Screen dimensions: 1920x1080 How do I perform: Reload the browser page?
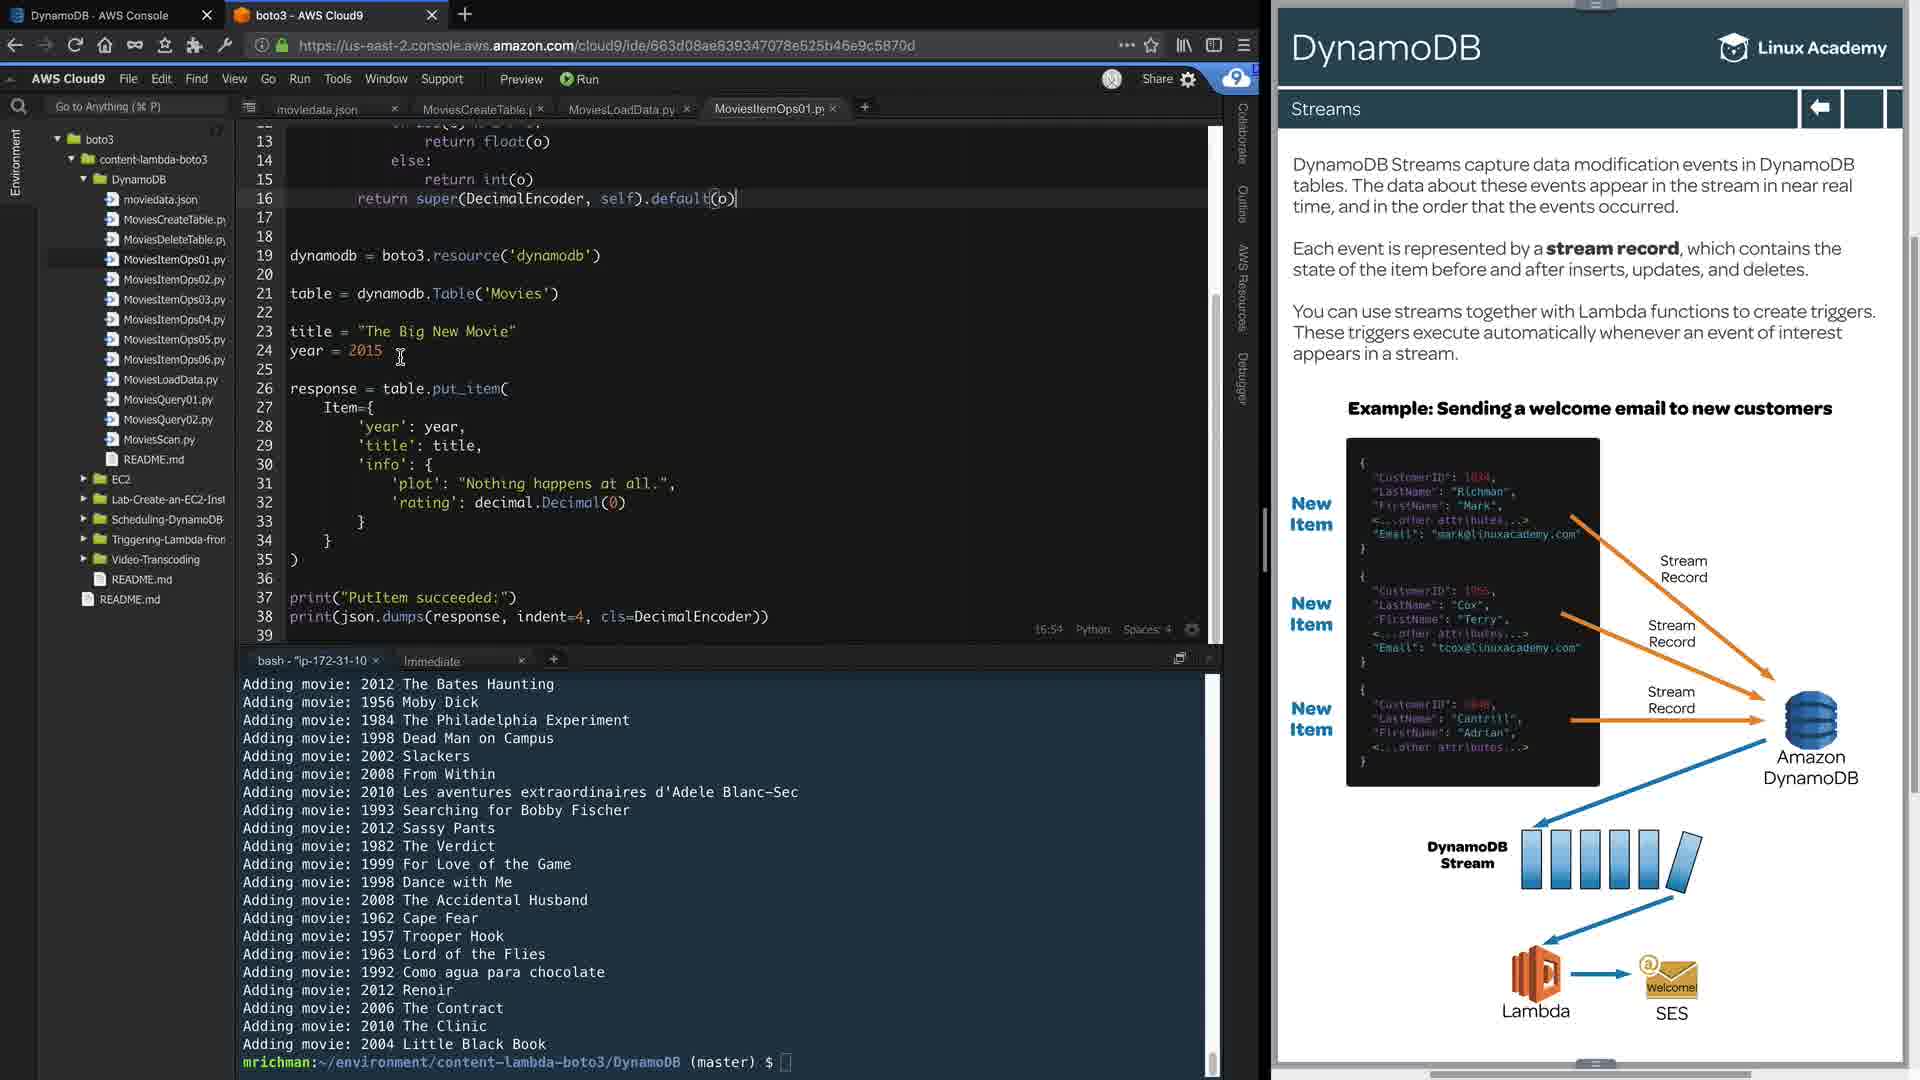point(75,45)
